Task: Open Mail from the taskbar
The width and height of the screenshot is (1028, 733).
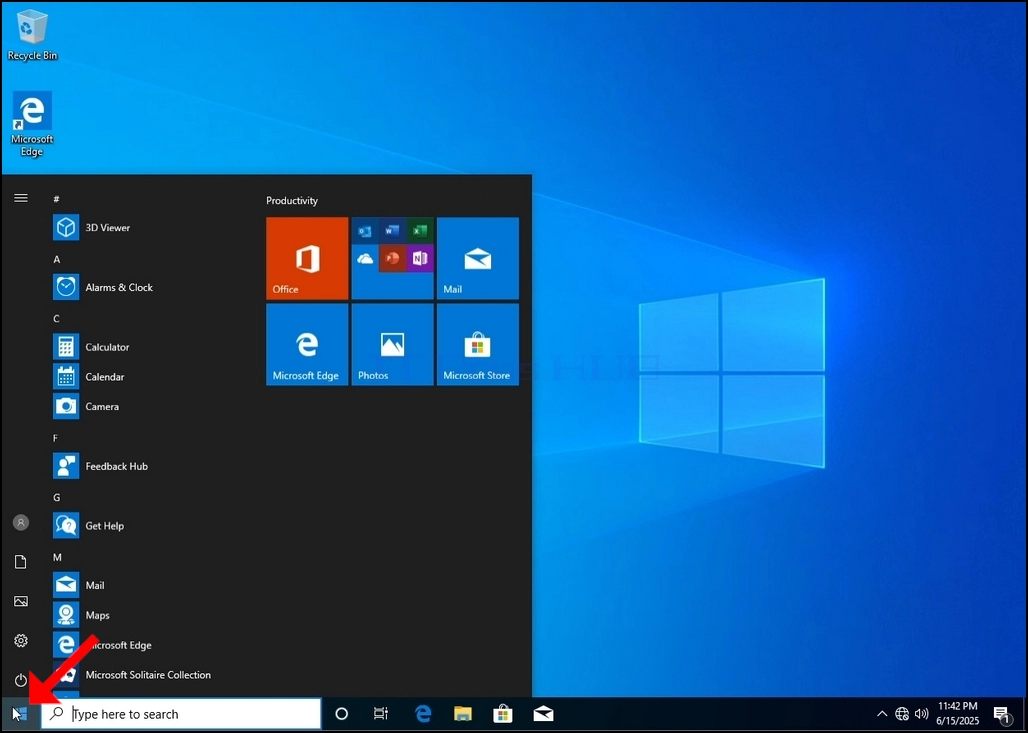Action: [544, 714]
